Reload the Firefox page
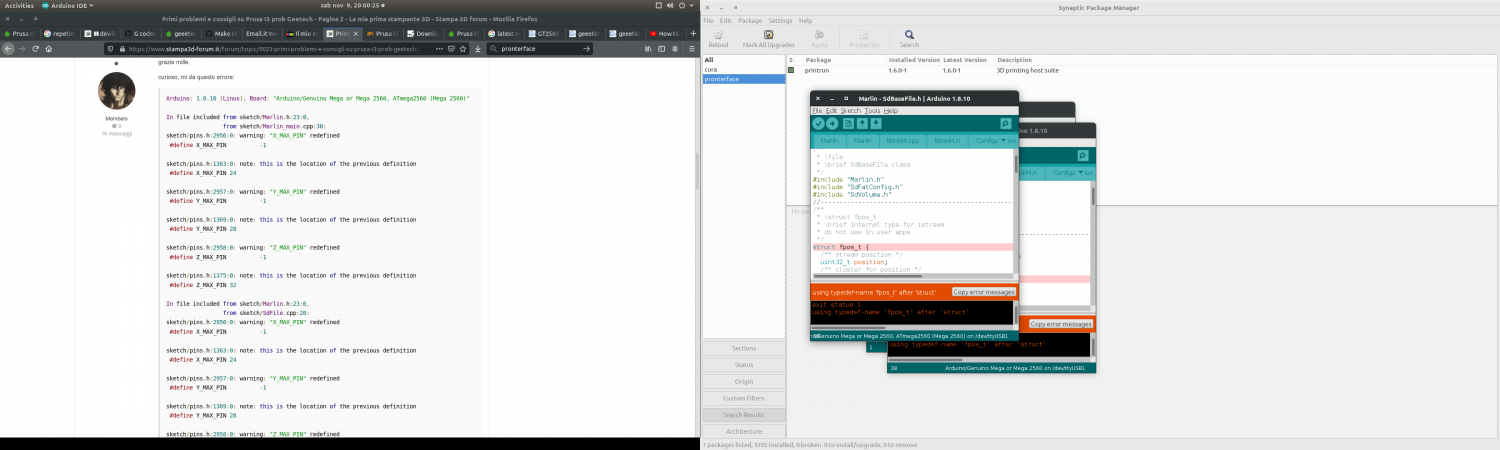The image size is (1500, 450). tap(35, 48)
